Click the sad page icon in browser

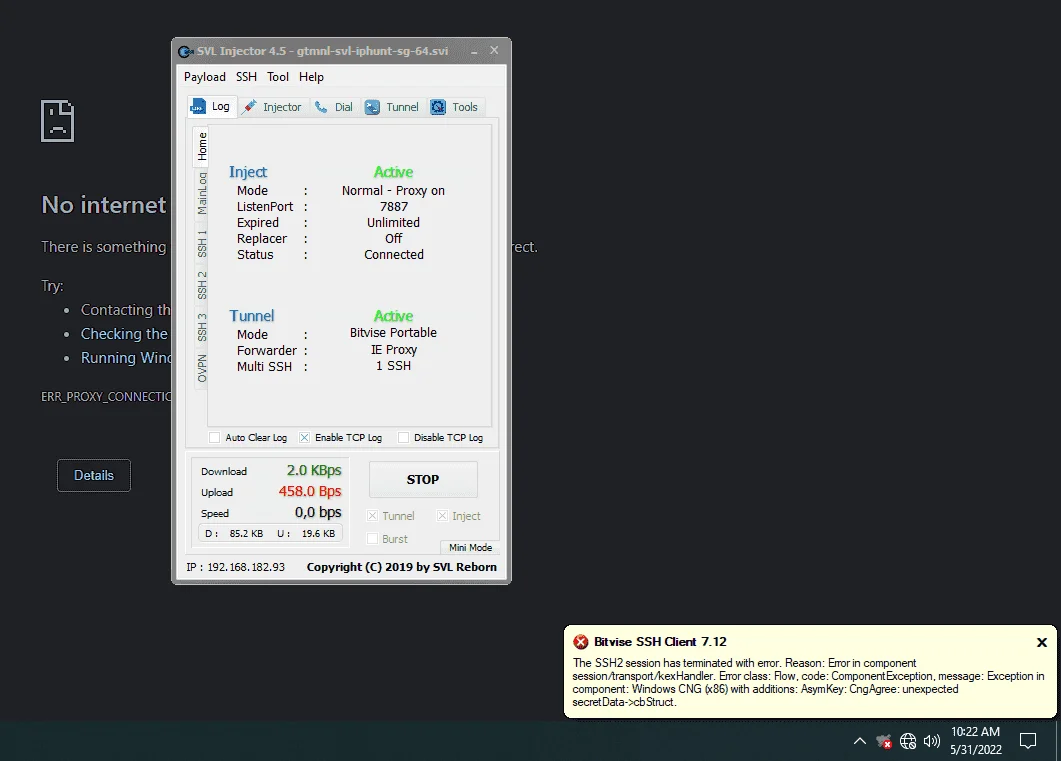click(x=58, y=121)
